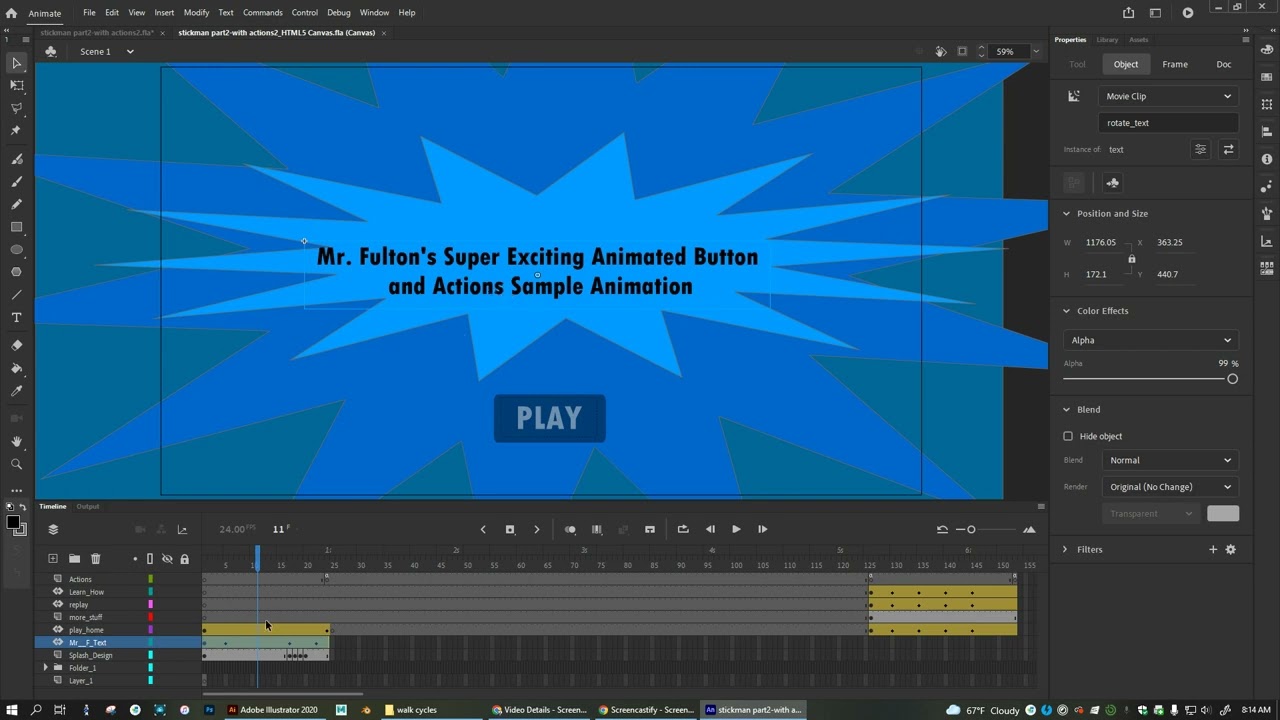
Task: Open the Modify menu
Action: [x=196, y=13]
